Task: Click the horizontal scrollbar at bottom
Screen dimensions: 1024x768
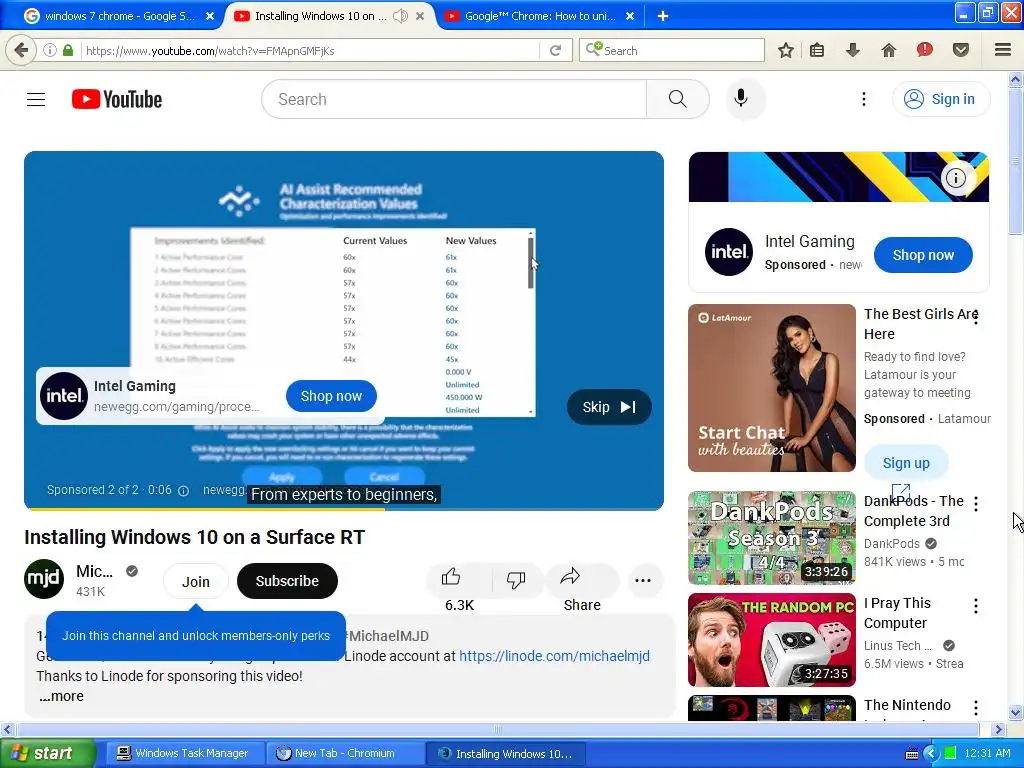Action: [x=498, y=729]
